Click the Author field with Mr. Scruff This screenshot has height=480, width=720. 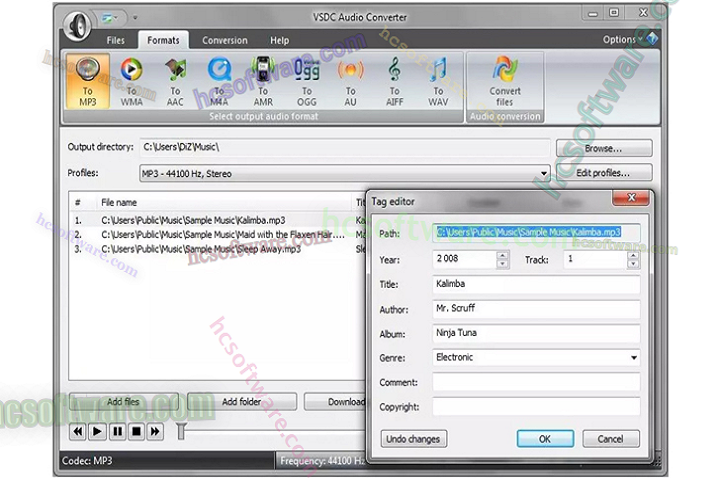[x=536, y=309]
